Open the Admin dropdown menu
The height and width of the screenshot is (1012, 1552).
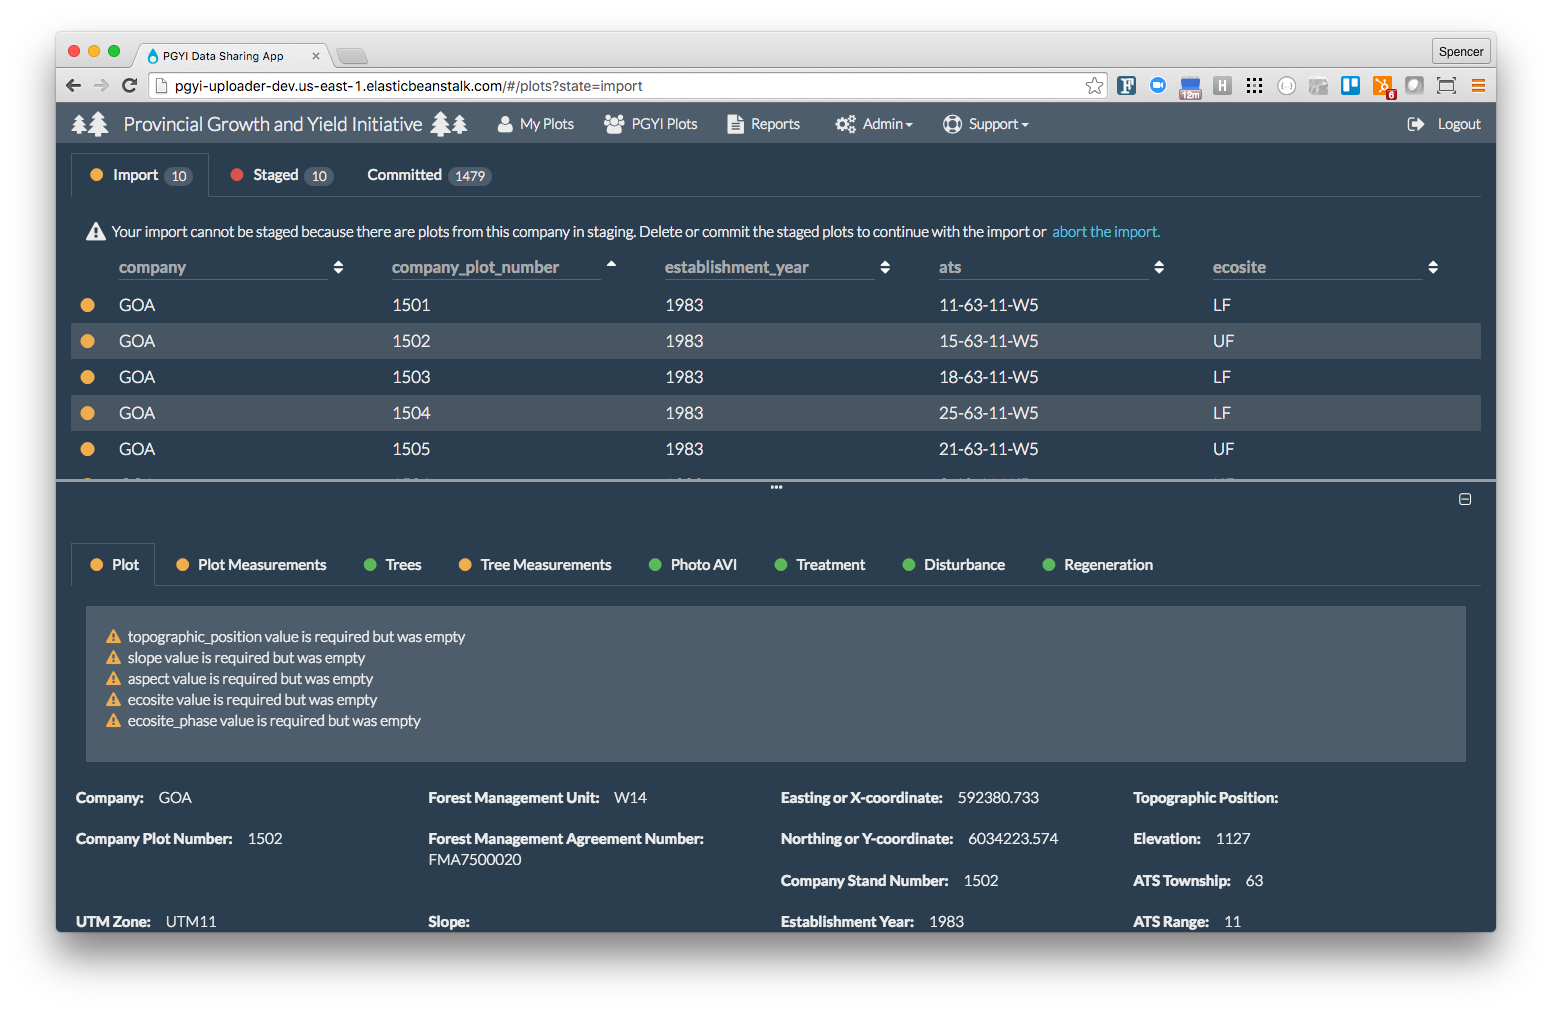(x=874, y=124)
